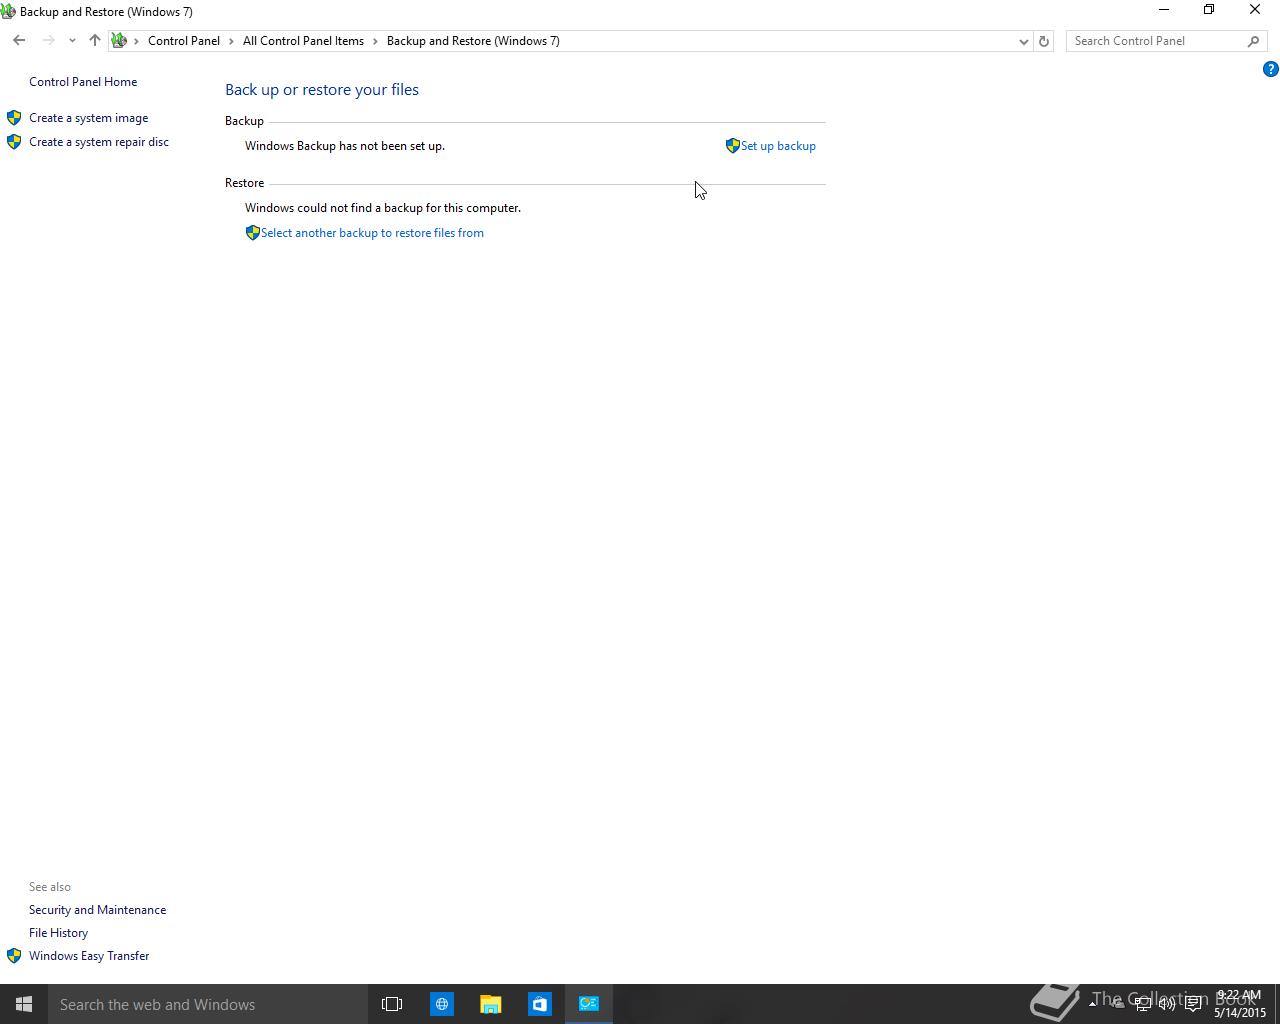The width and height of the screenshot is (1280, 1024).
Task: Open the Windows Start button
Action: click(x=24, y=1004)
